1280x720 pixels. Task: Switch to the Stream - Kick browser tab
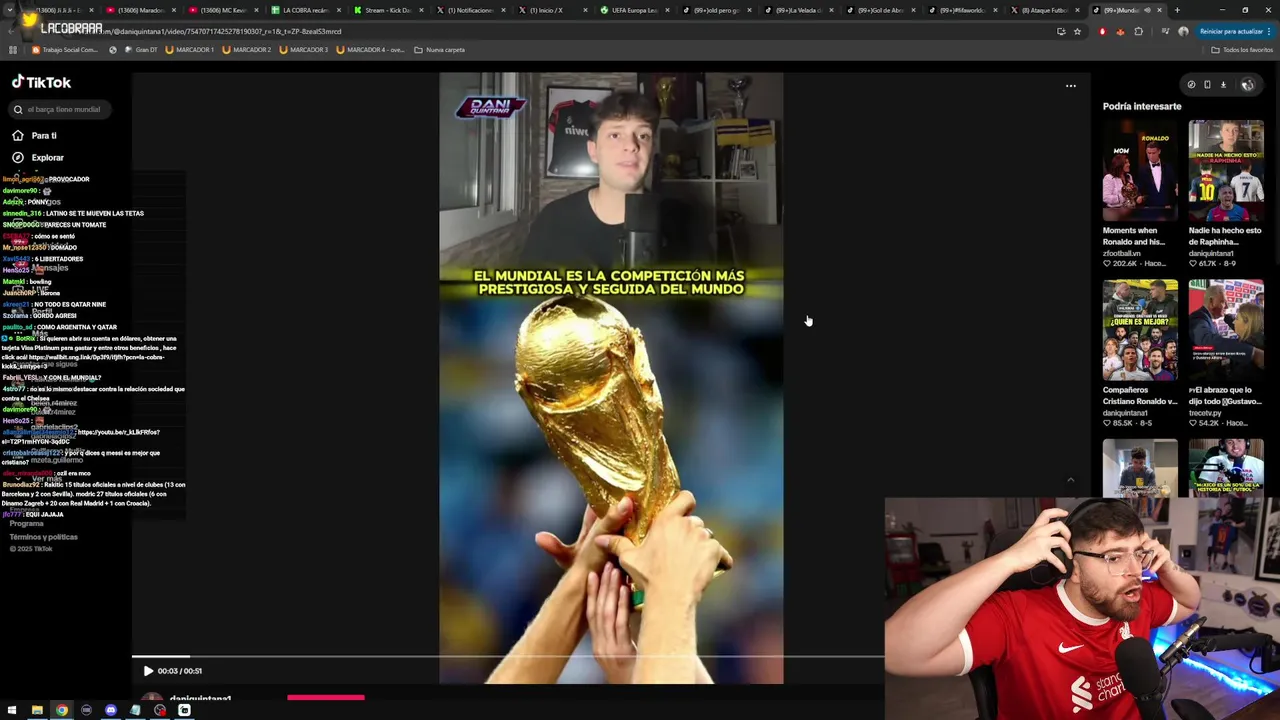coord(386,10)
